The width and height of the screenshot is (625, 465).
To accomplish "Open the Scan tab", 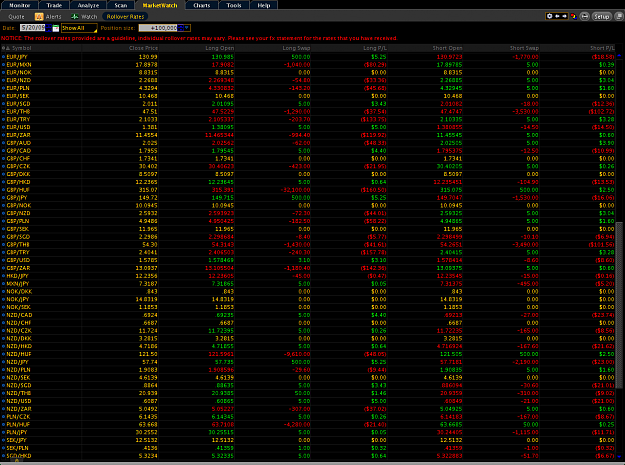I will coord(121,5).
